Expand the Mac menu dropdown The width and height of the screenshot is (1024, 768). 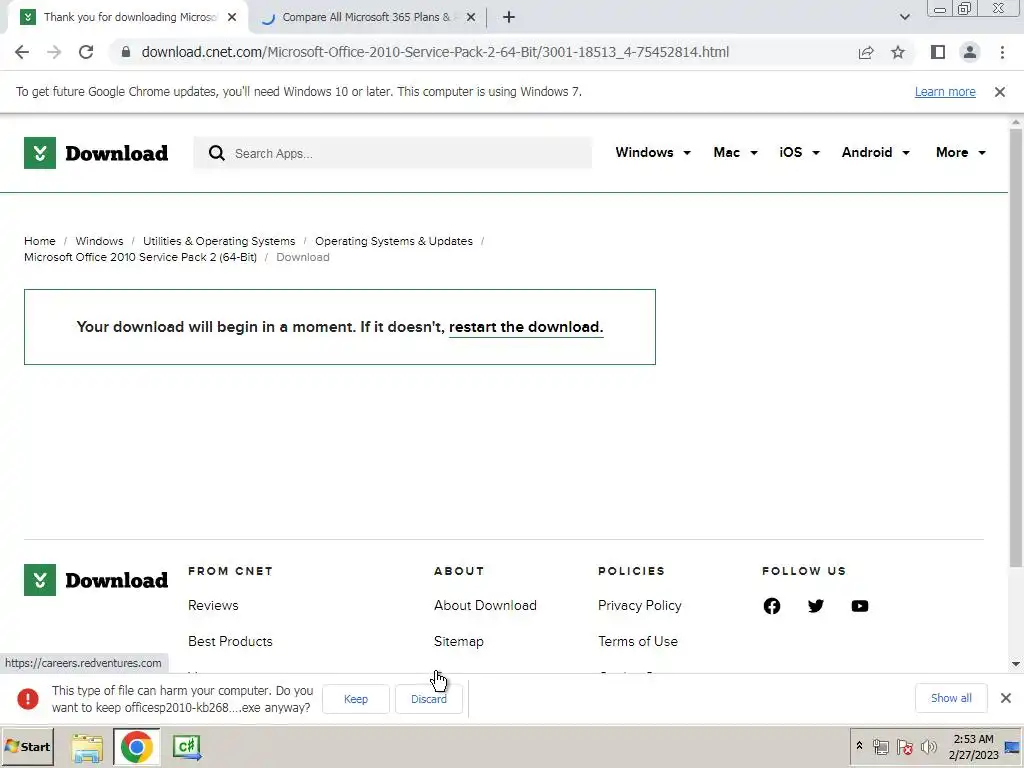(x=735, y=153)
